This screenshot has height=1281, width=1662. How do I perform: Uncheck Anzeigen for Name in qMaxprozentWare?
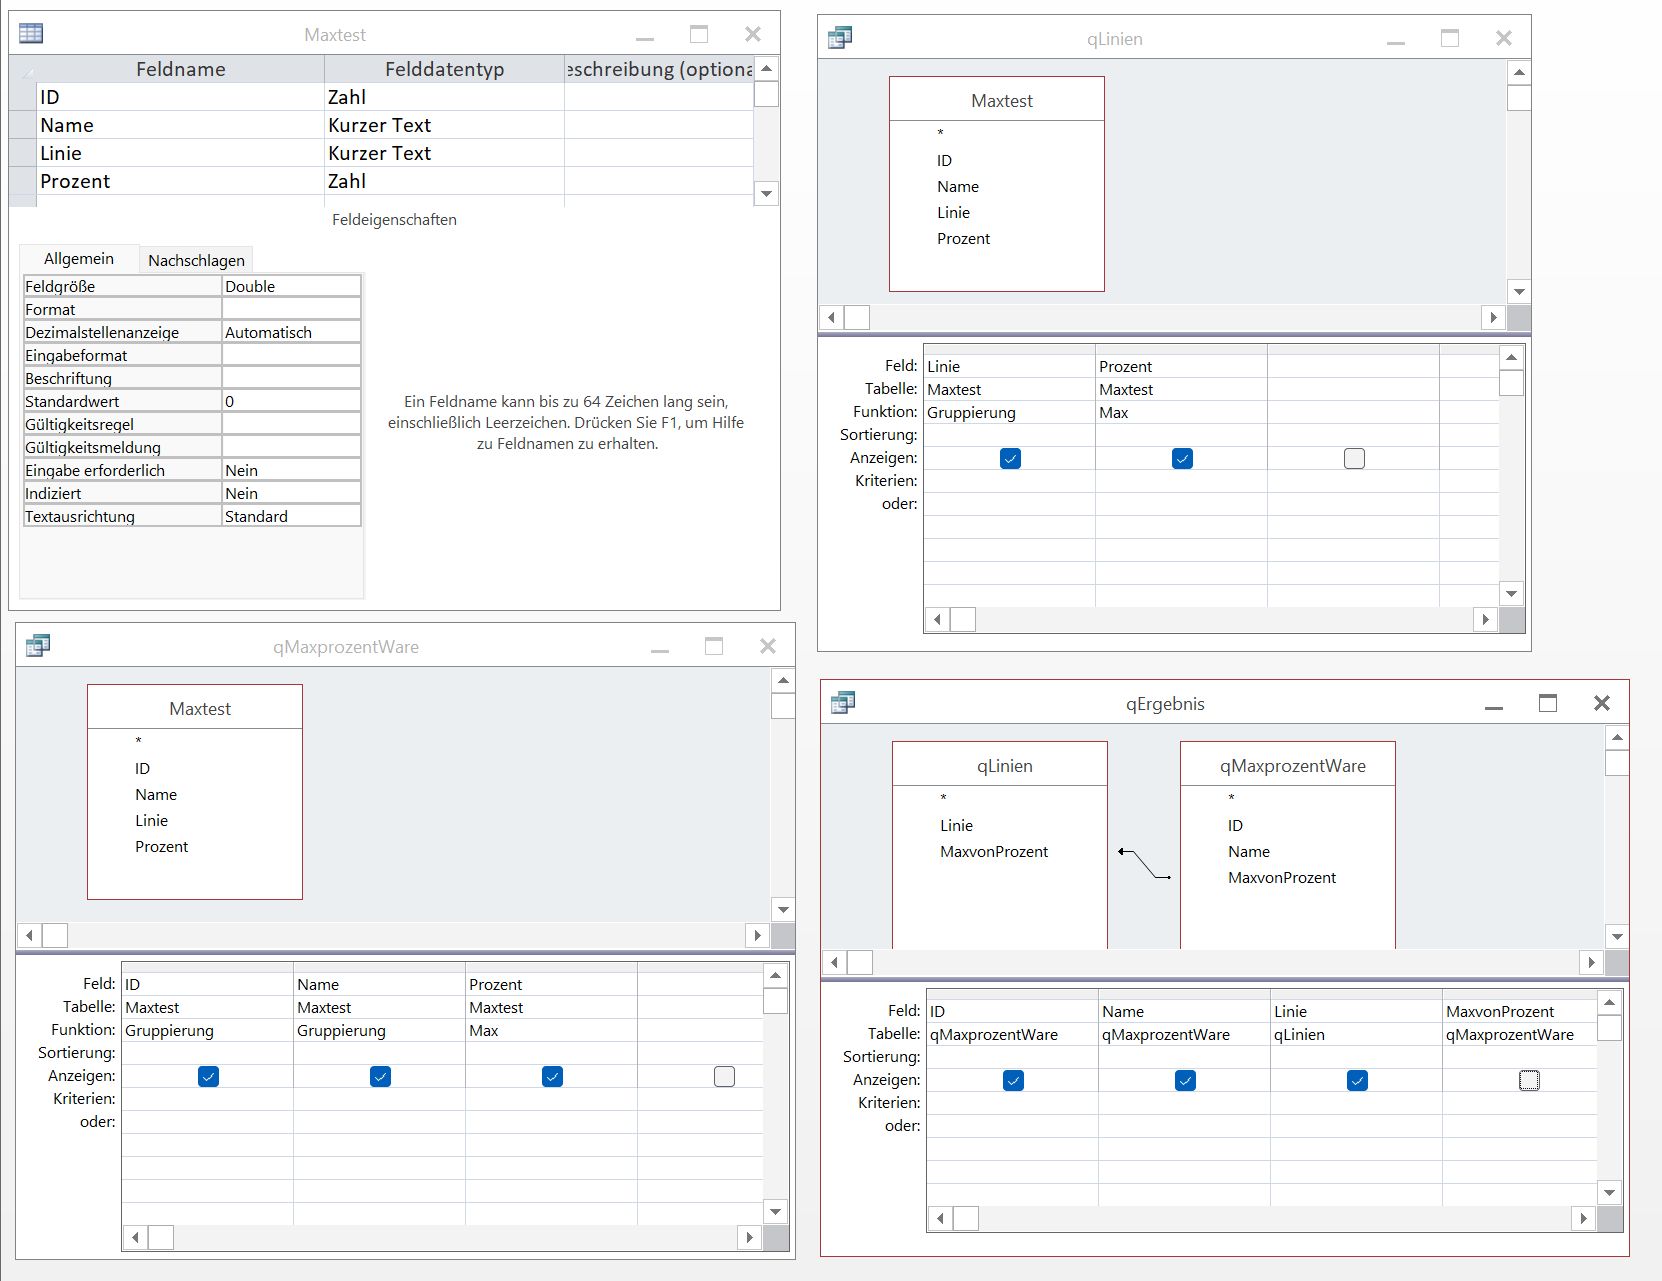[380, 1076]
